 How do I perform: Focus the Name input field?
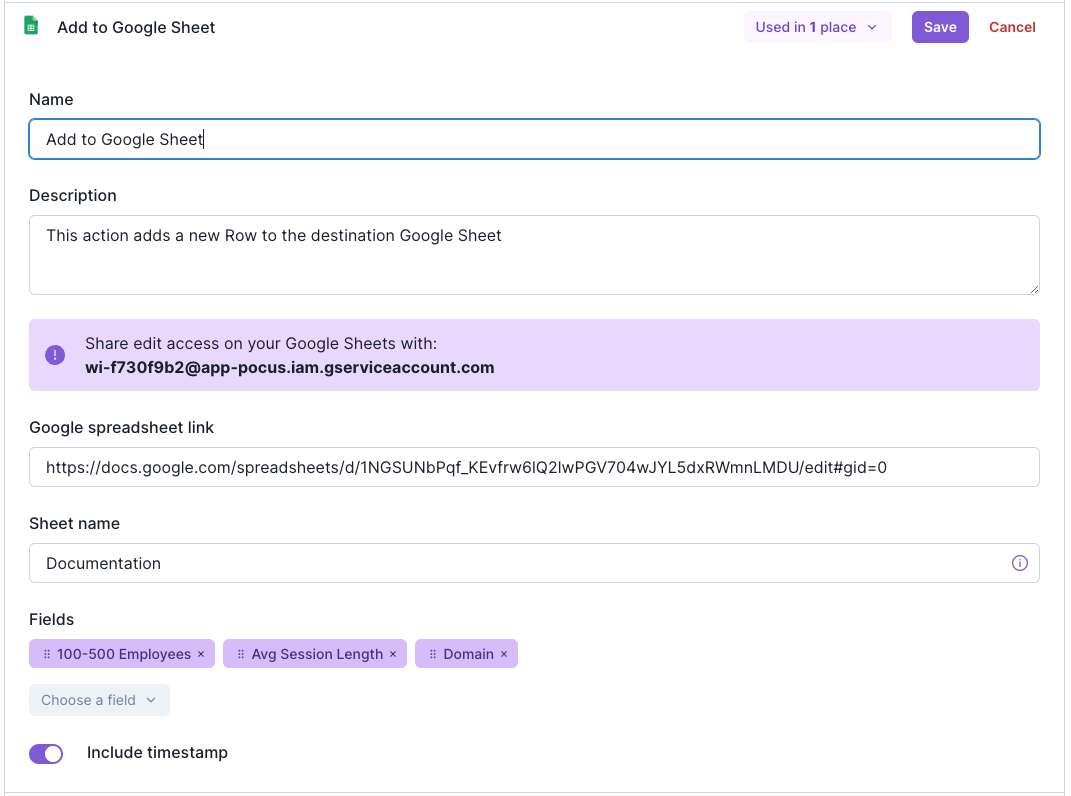(x=534, y=139)
